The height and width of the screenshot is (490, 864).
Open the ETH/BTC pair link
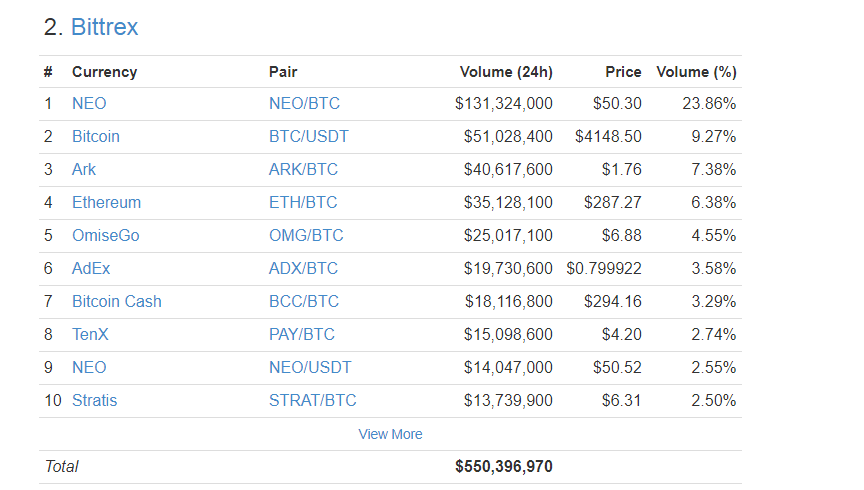(303, 202)
